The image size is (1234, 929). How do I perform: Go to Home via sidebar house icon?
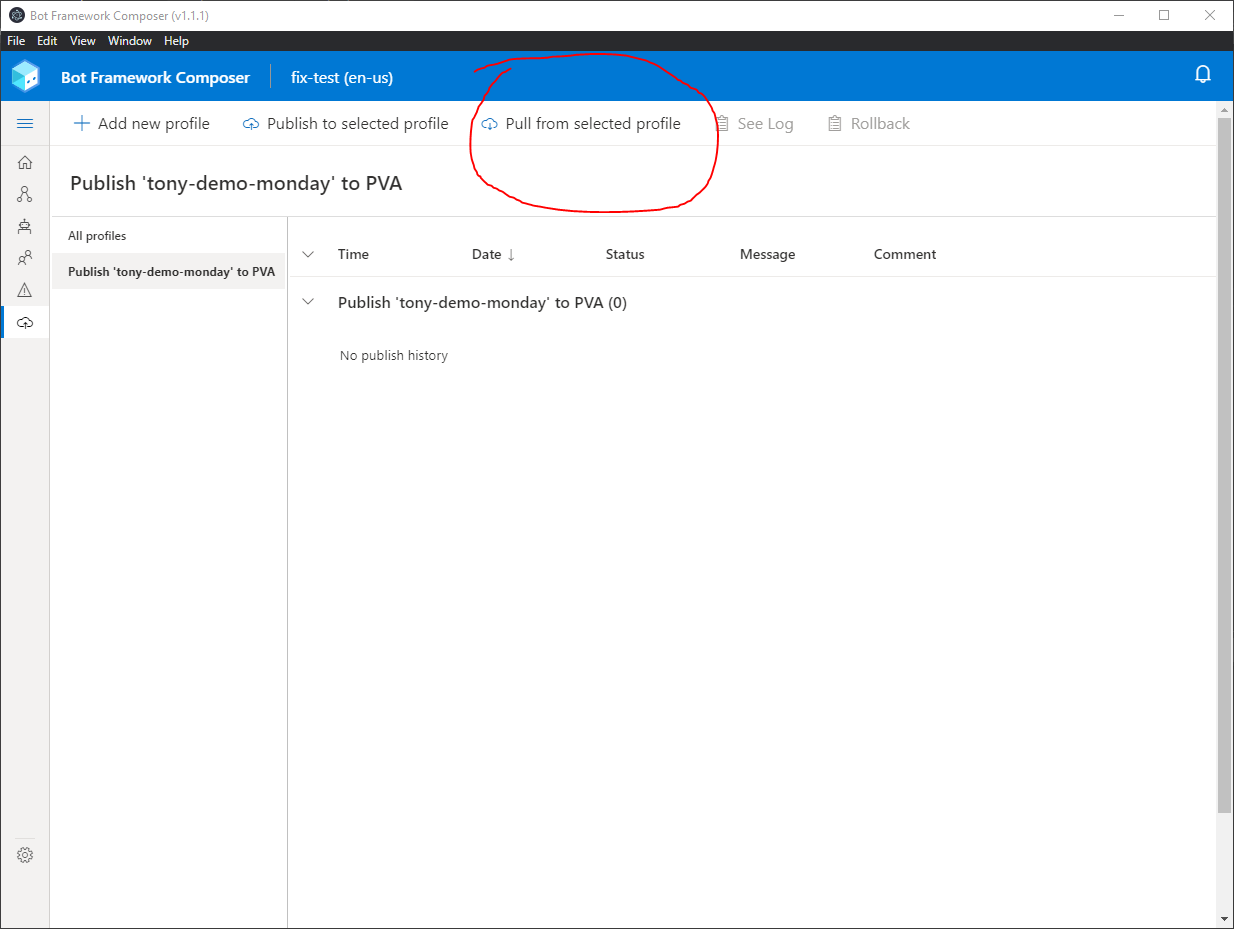(25, 162)
